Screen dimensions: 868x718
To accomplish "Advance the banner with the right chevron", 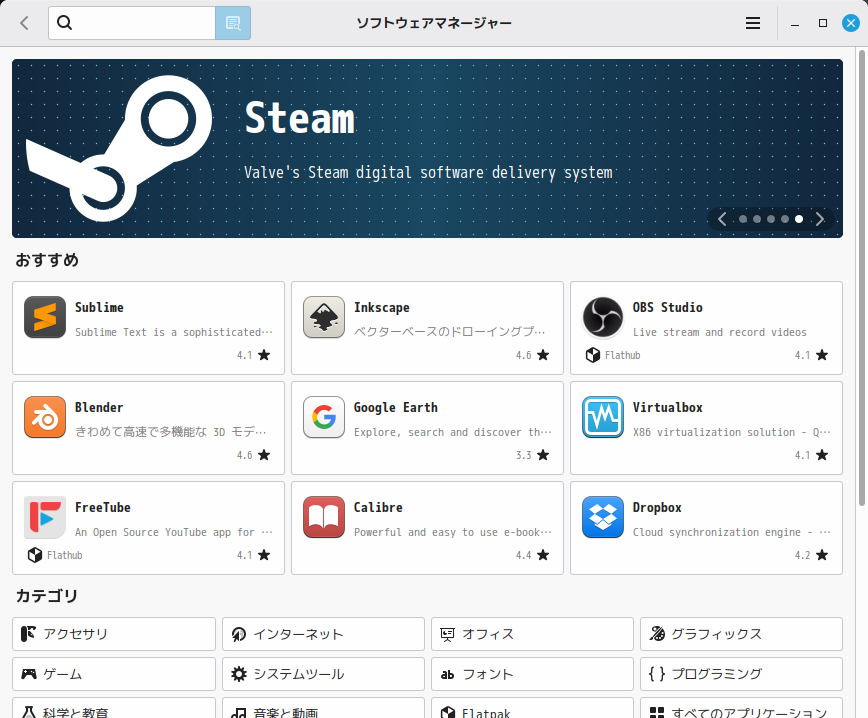I will pos(820,218).
